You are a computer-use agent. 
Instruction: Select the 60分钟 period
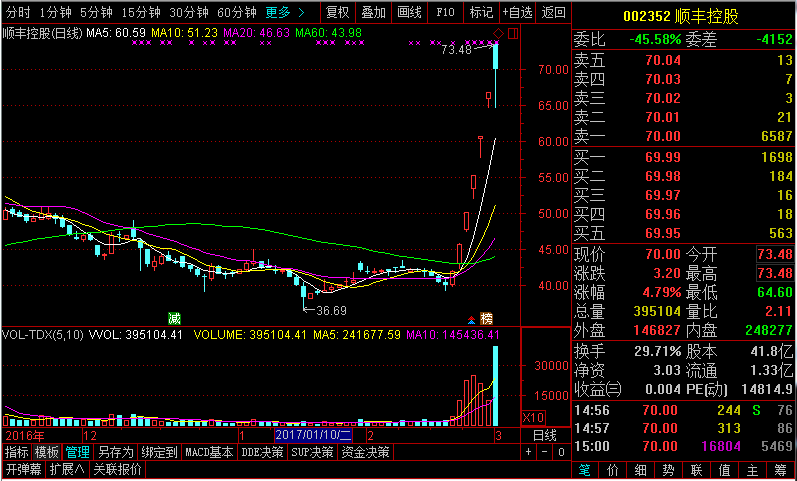236,12
